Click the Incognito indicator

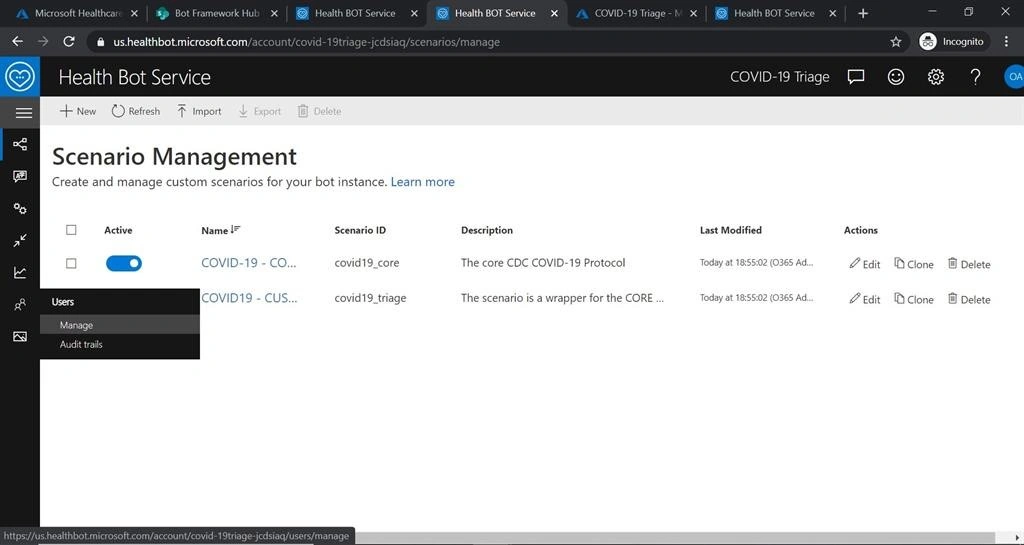coord(952,42)
